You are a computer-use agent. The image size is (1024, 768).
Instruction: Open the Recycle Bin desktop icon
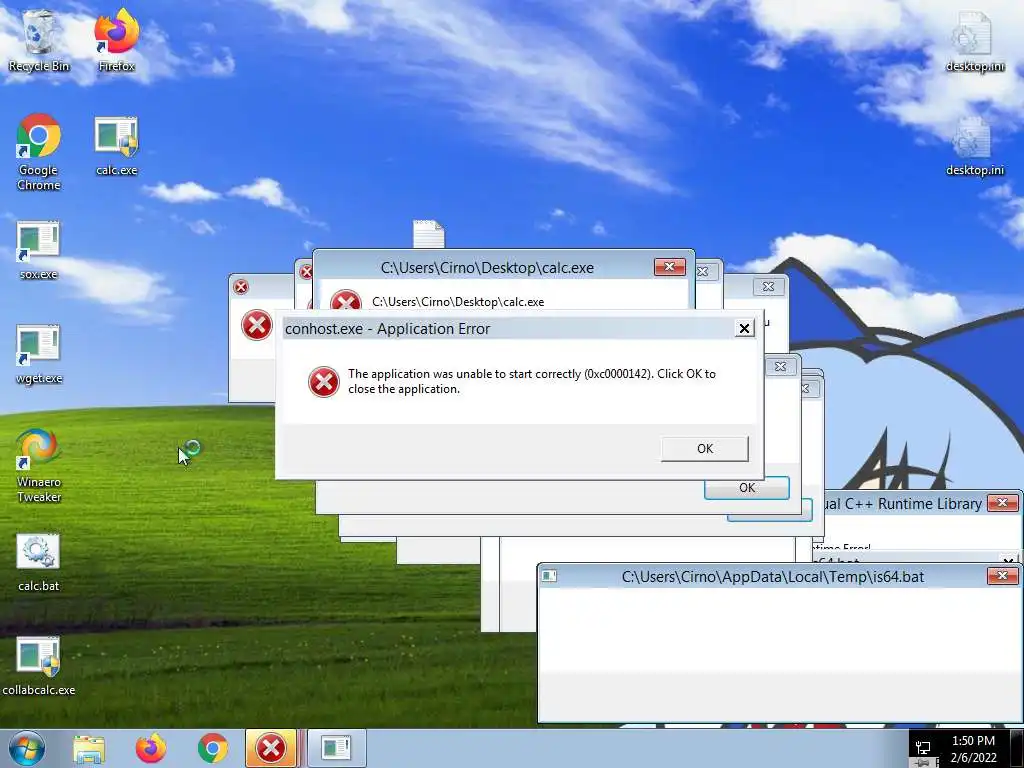tap(39, 40)
